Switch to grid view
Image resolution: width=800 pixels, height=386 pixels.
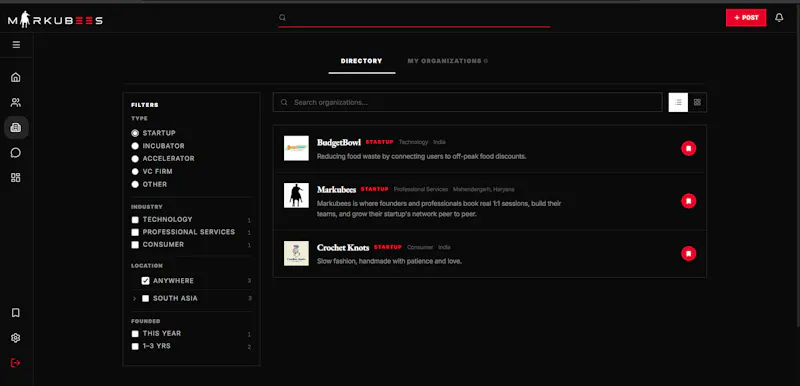[x=697, y=102]
